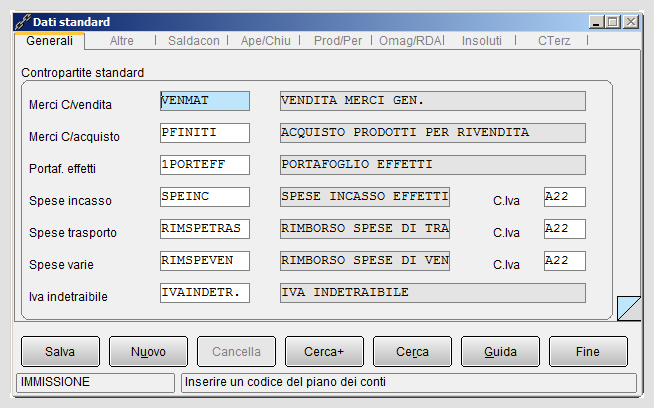Click the Iva indetraibile code field
Image resolution: width=654 pixels, height=408 pixels.
coord(205,293)
